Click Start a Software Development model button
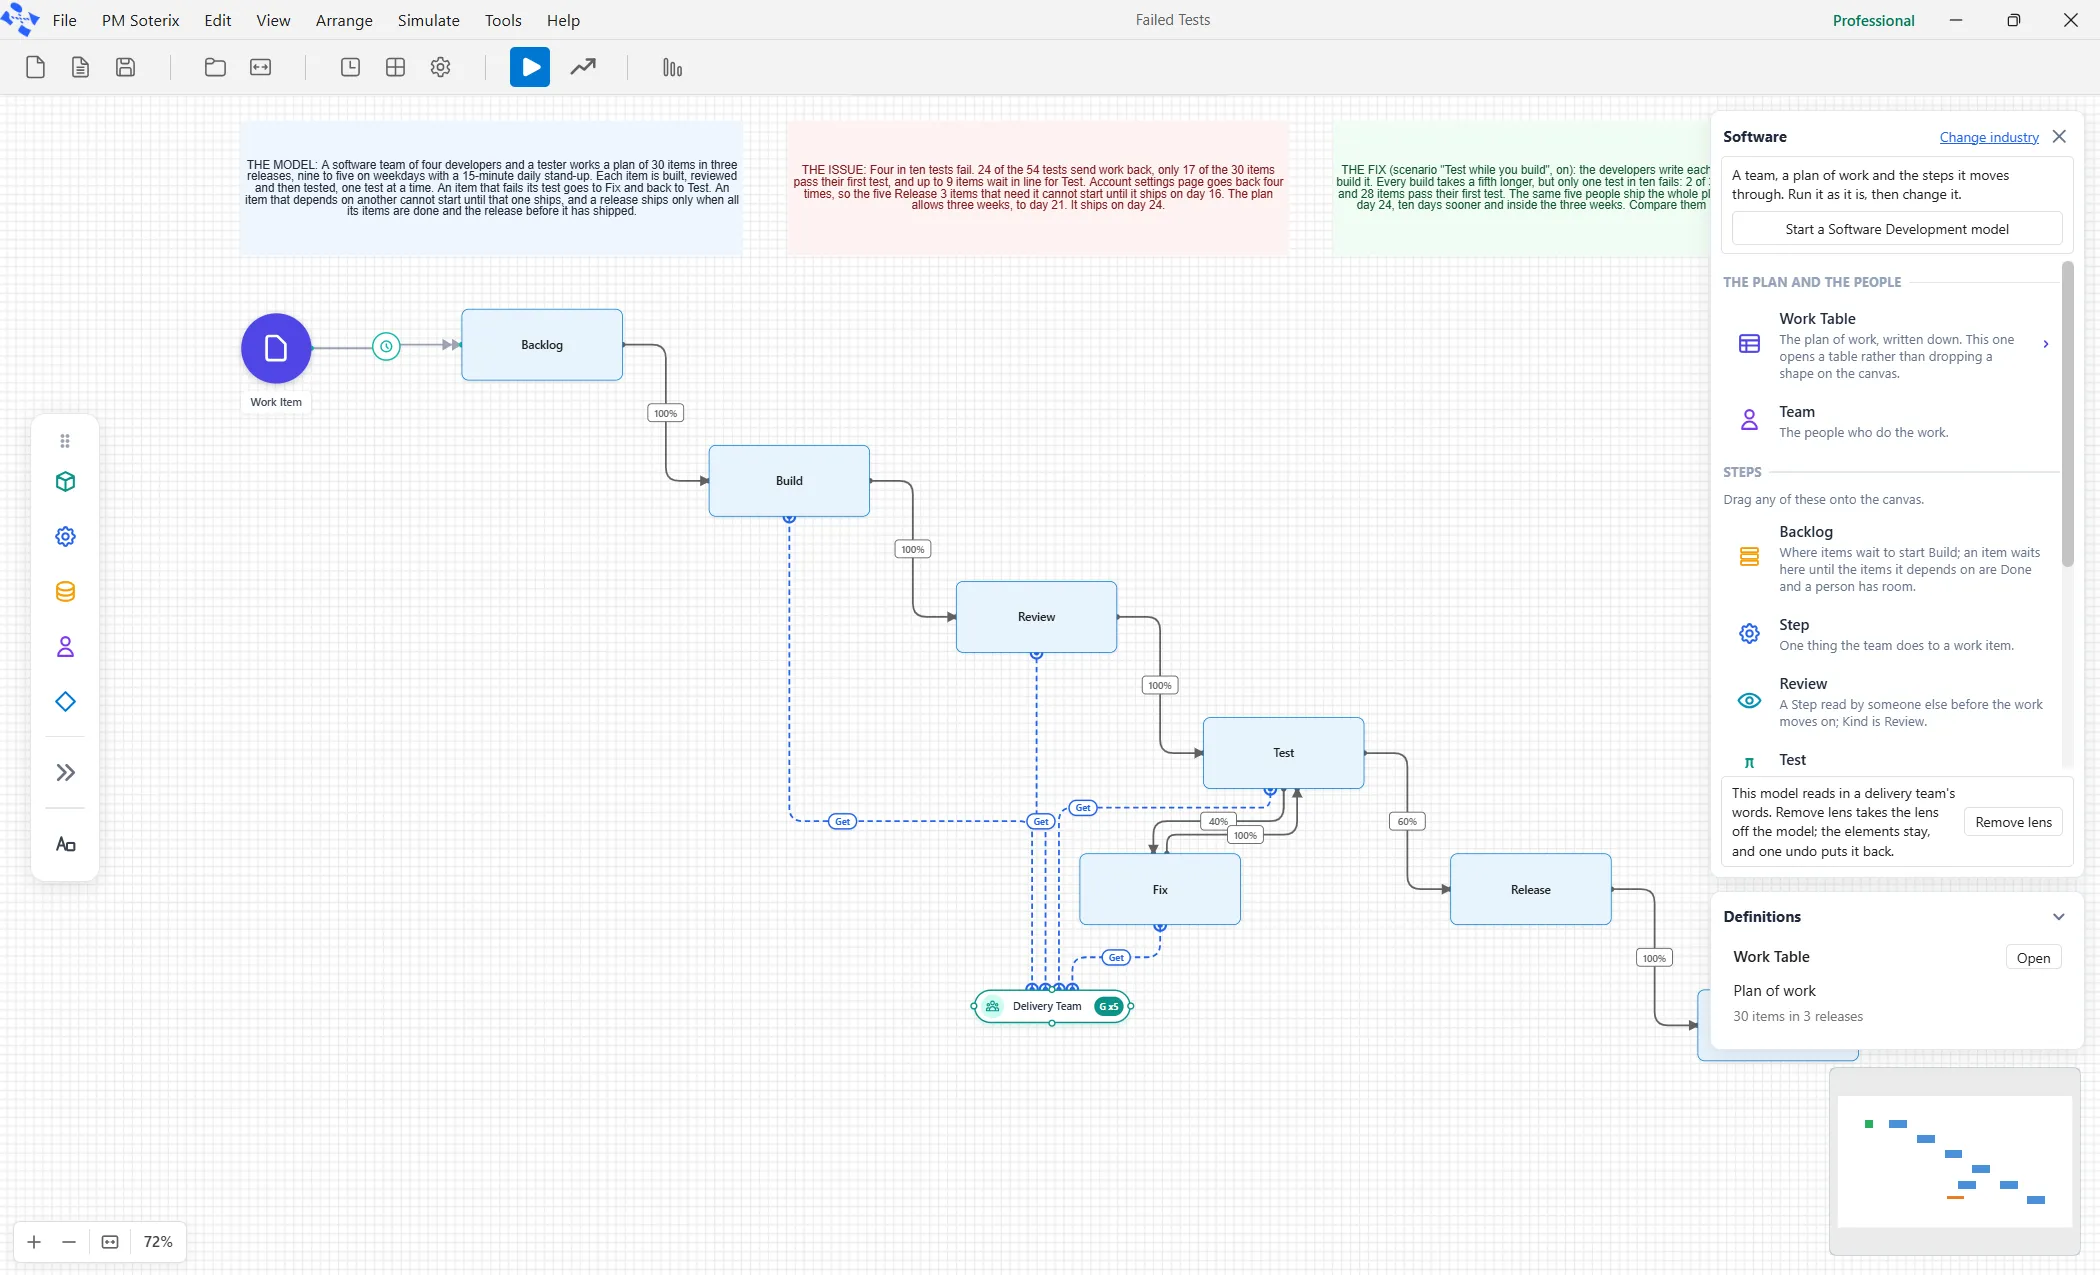Screen dimensions: 2100x1275 1897,229
